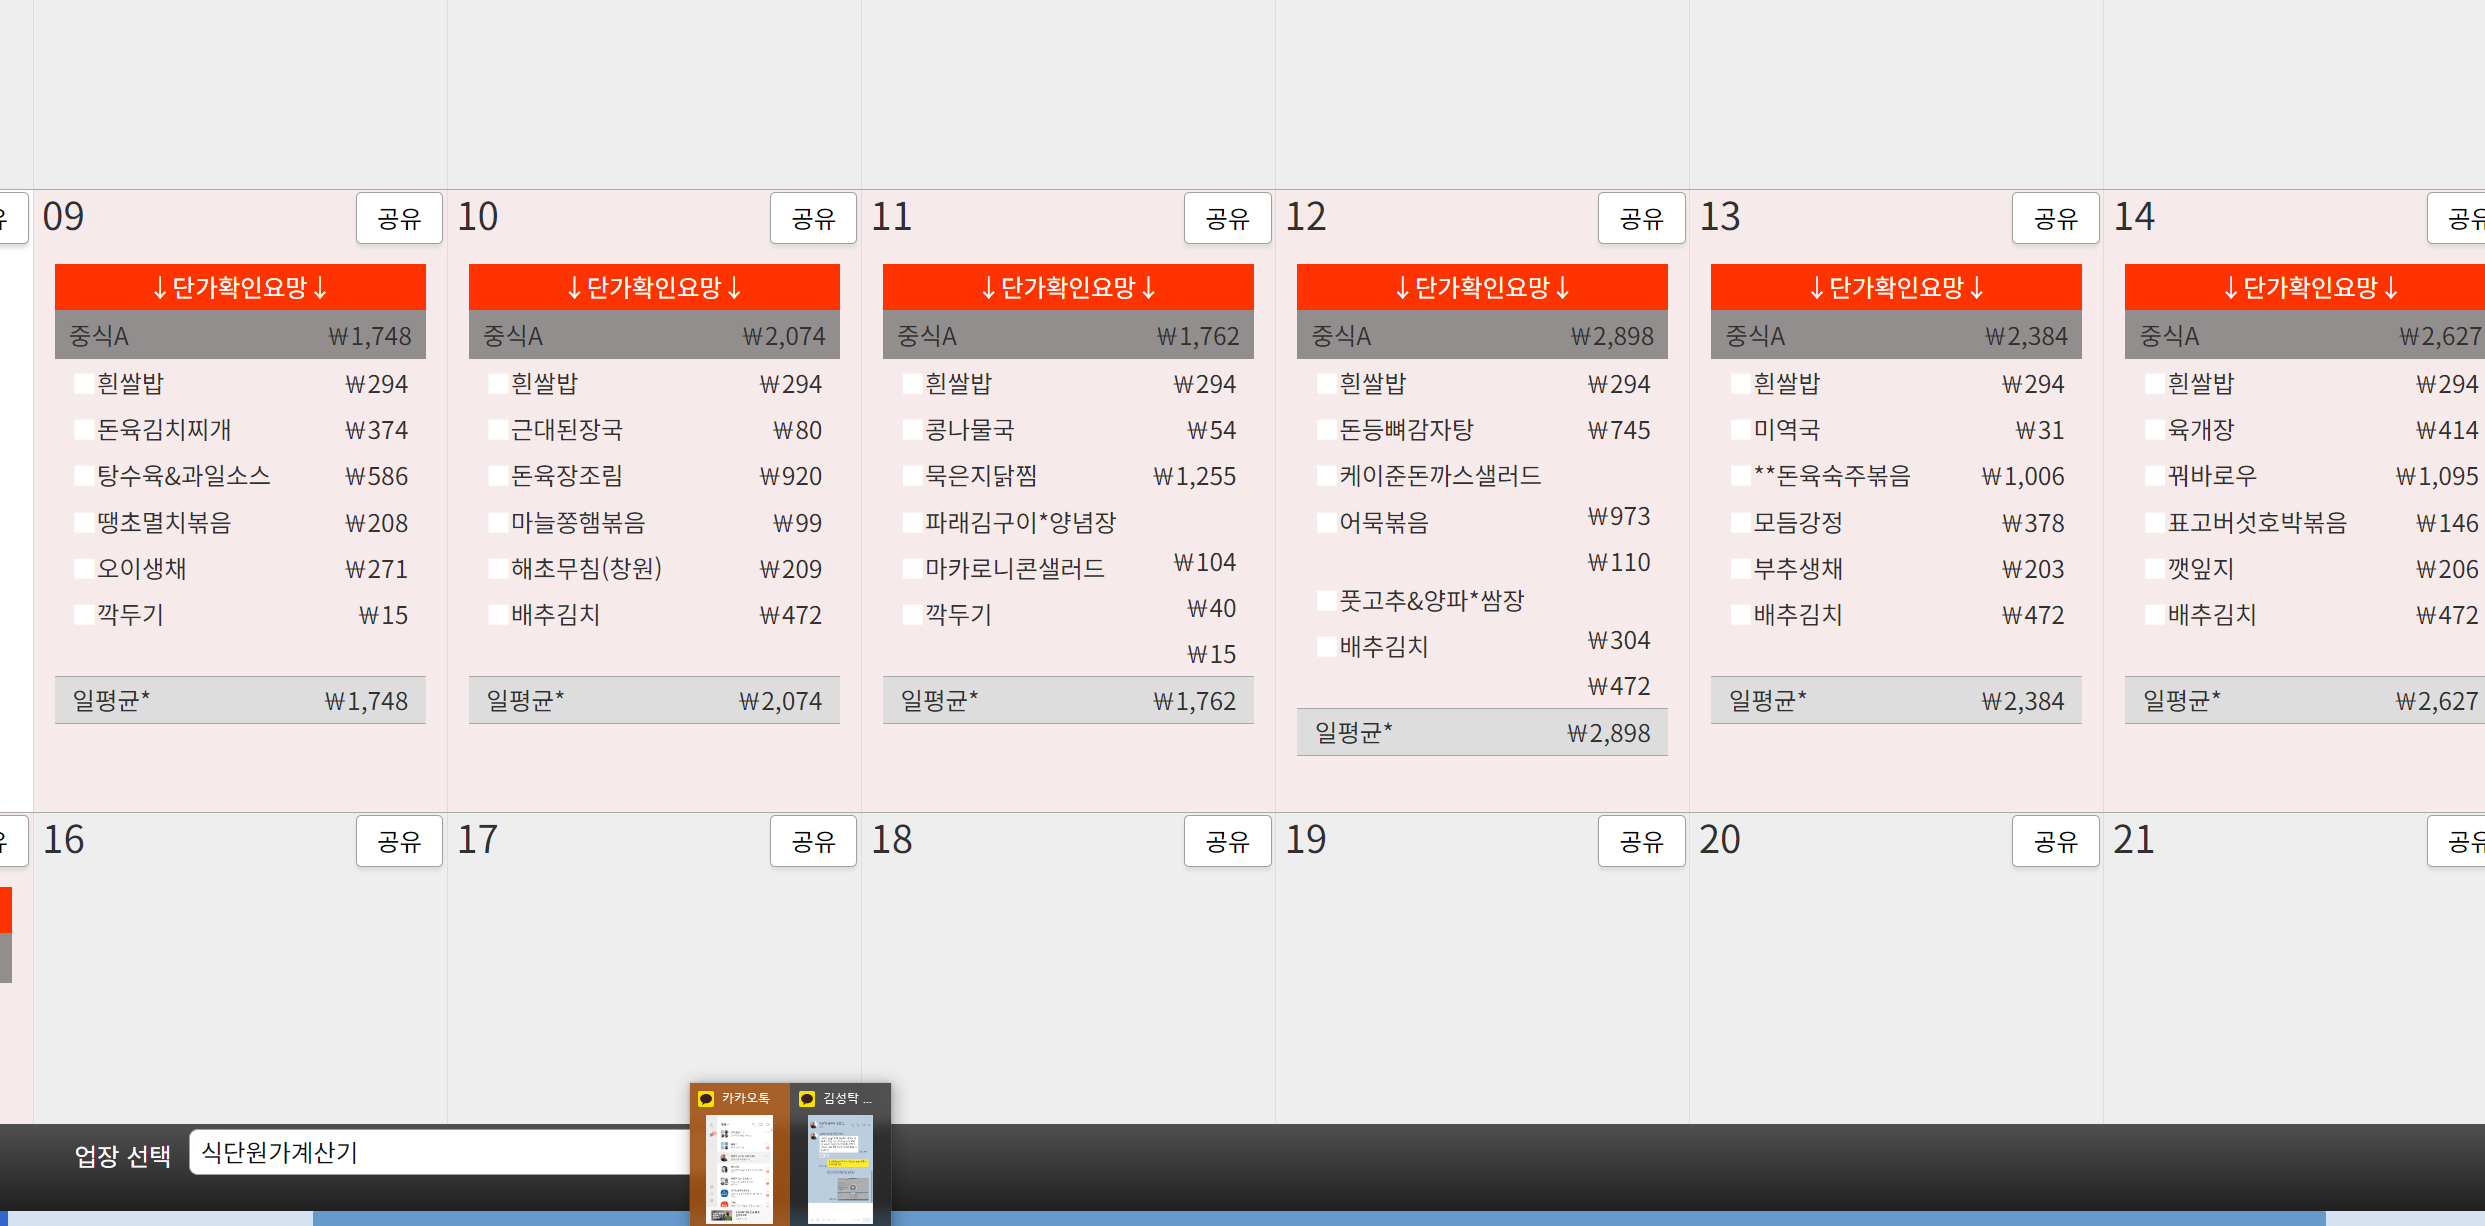Click the 일평균 summary row on day 13
This screenshot has width=2485, height=1226.
pyautogui.click(x=1896, y=700)
